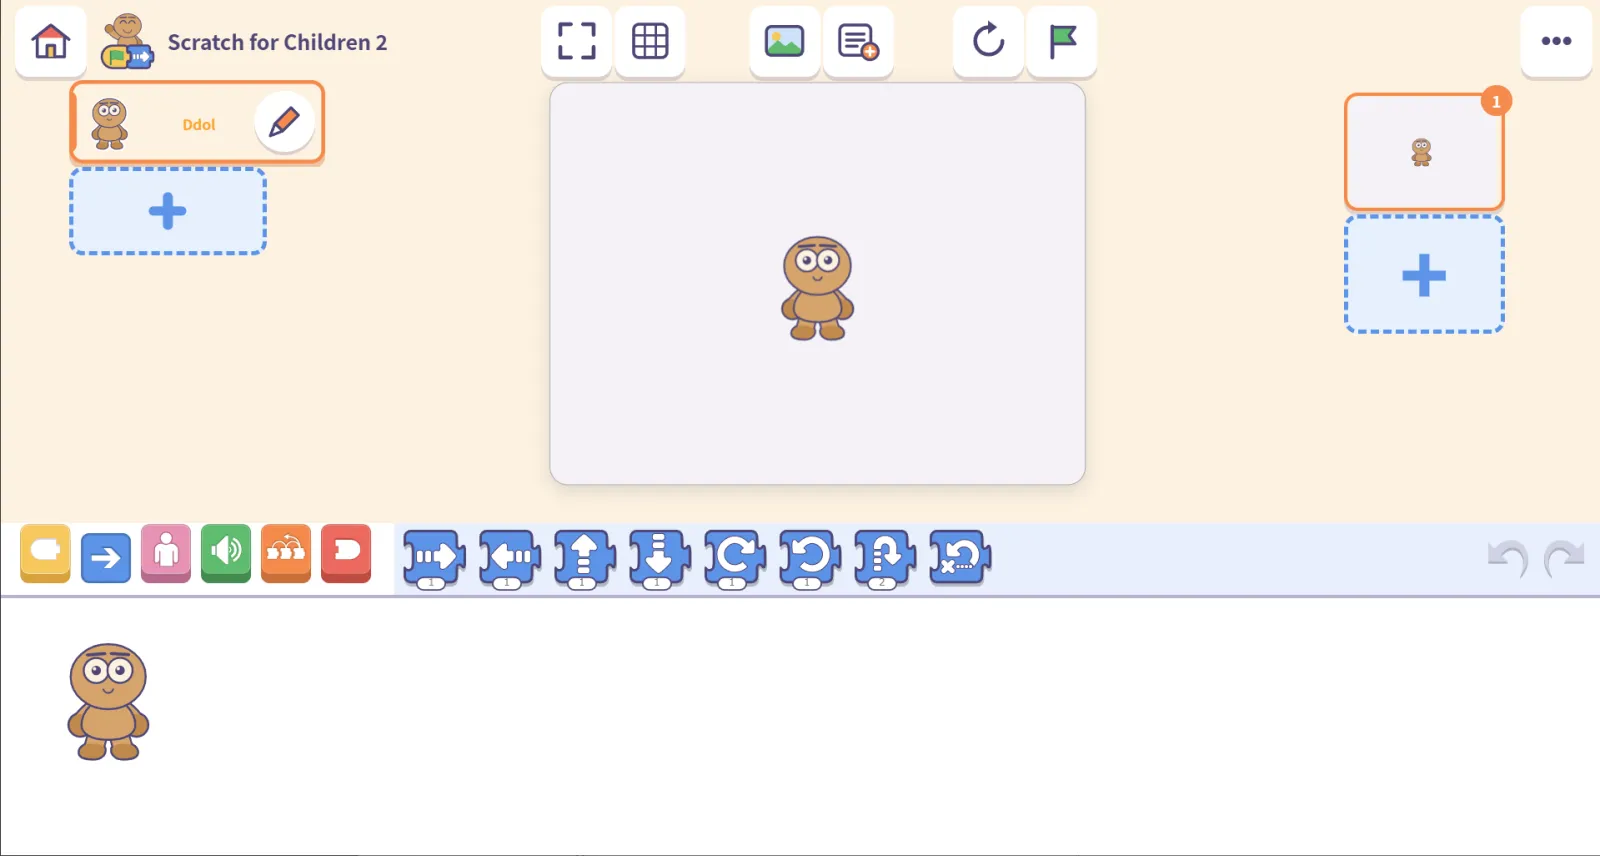Go to the home screen
Viewport: 1600px width, 856px height.
pos(51,42)
